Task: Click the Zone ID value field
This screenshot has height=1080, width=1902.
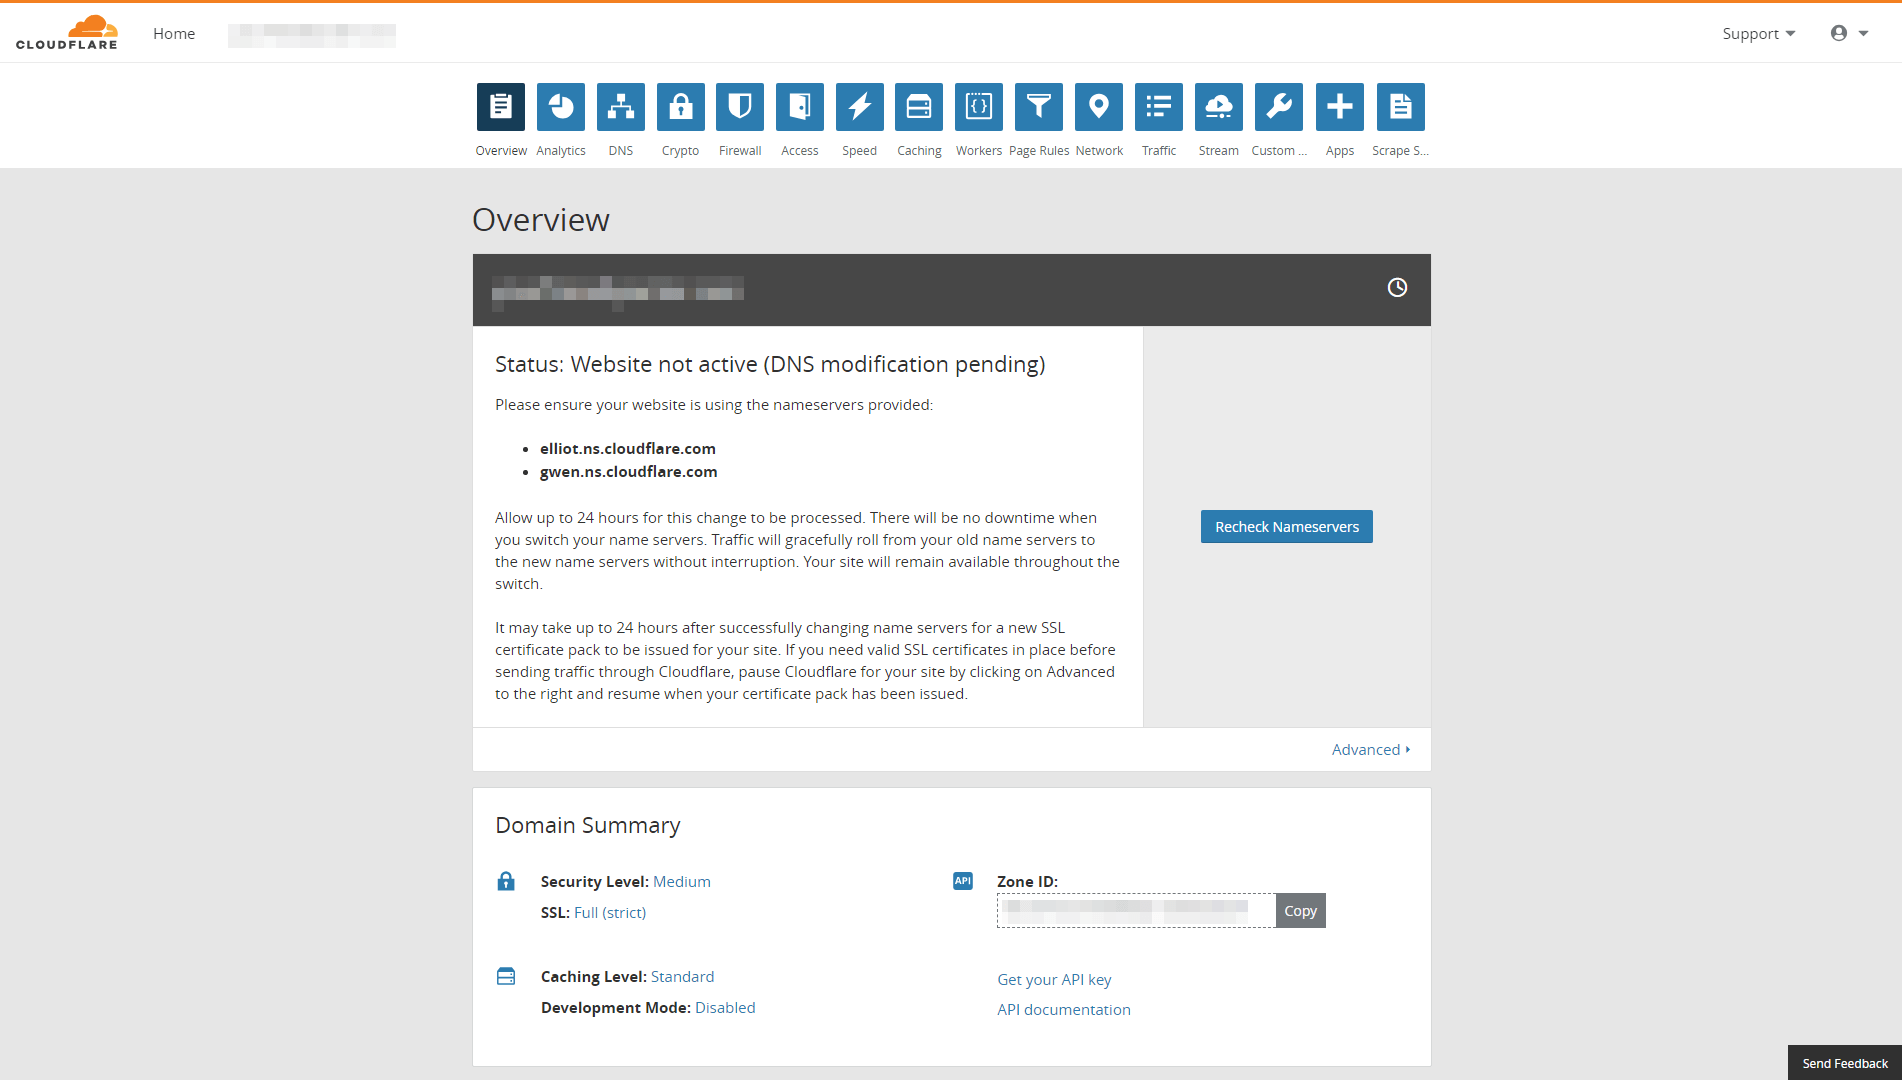Action: pos(1136,911)
